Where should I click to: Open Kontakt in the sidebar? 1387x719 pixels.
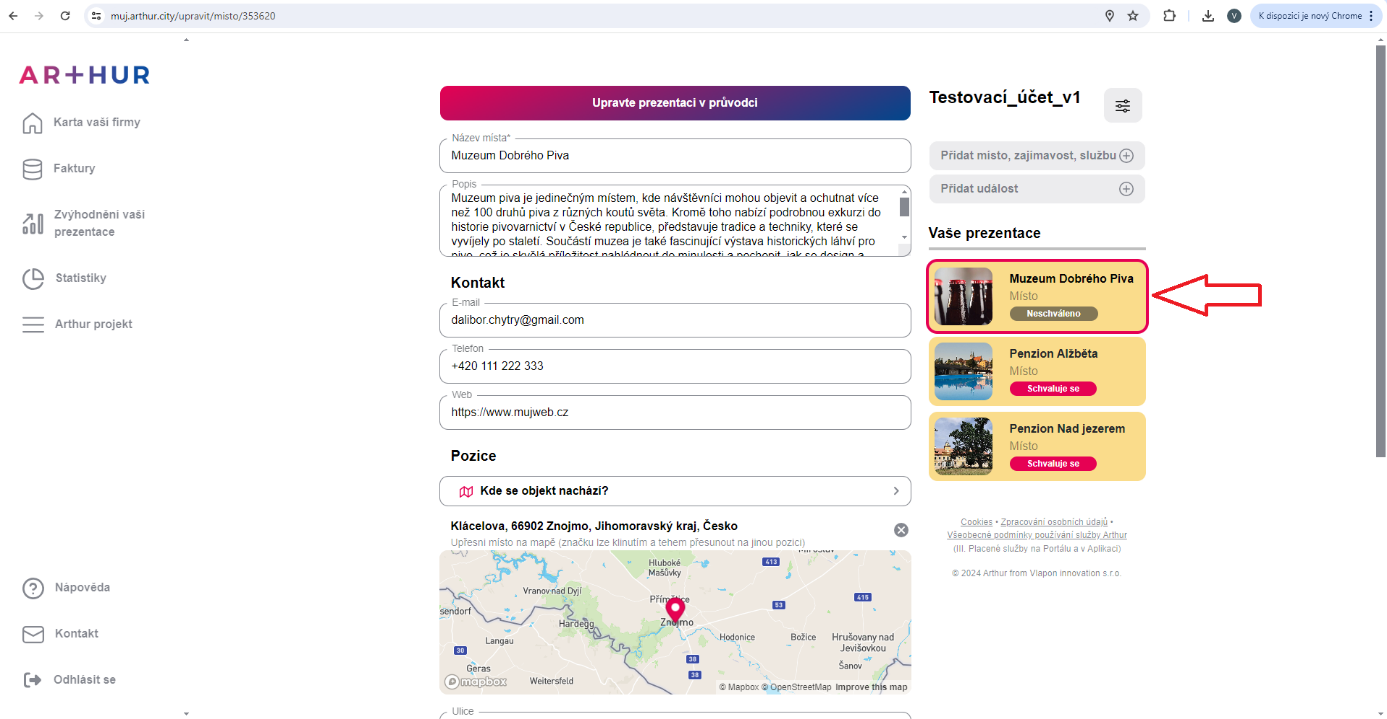tap(76, 634)
